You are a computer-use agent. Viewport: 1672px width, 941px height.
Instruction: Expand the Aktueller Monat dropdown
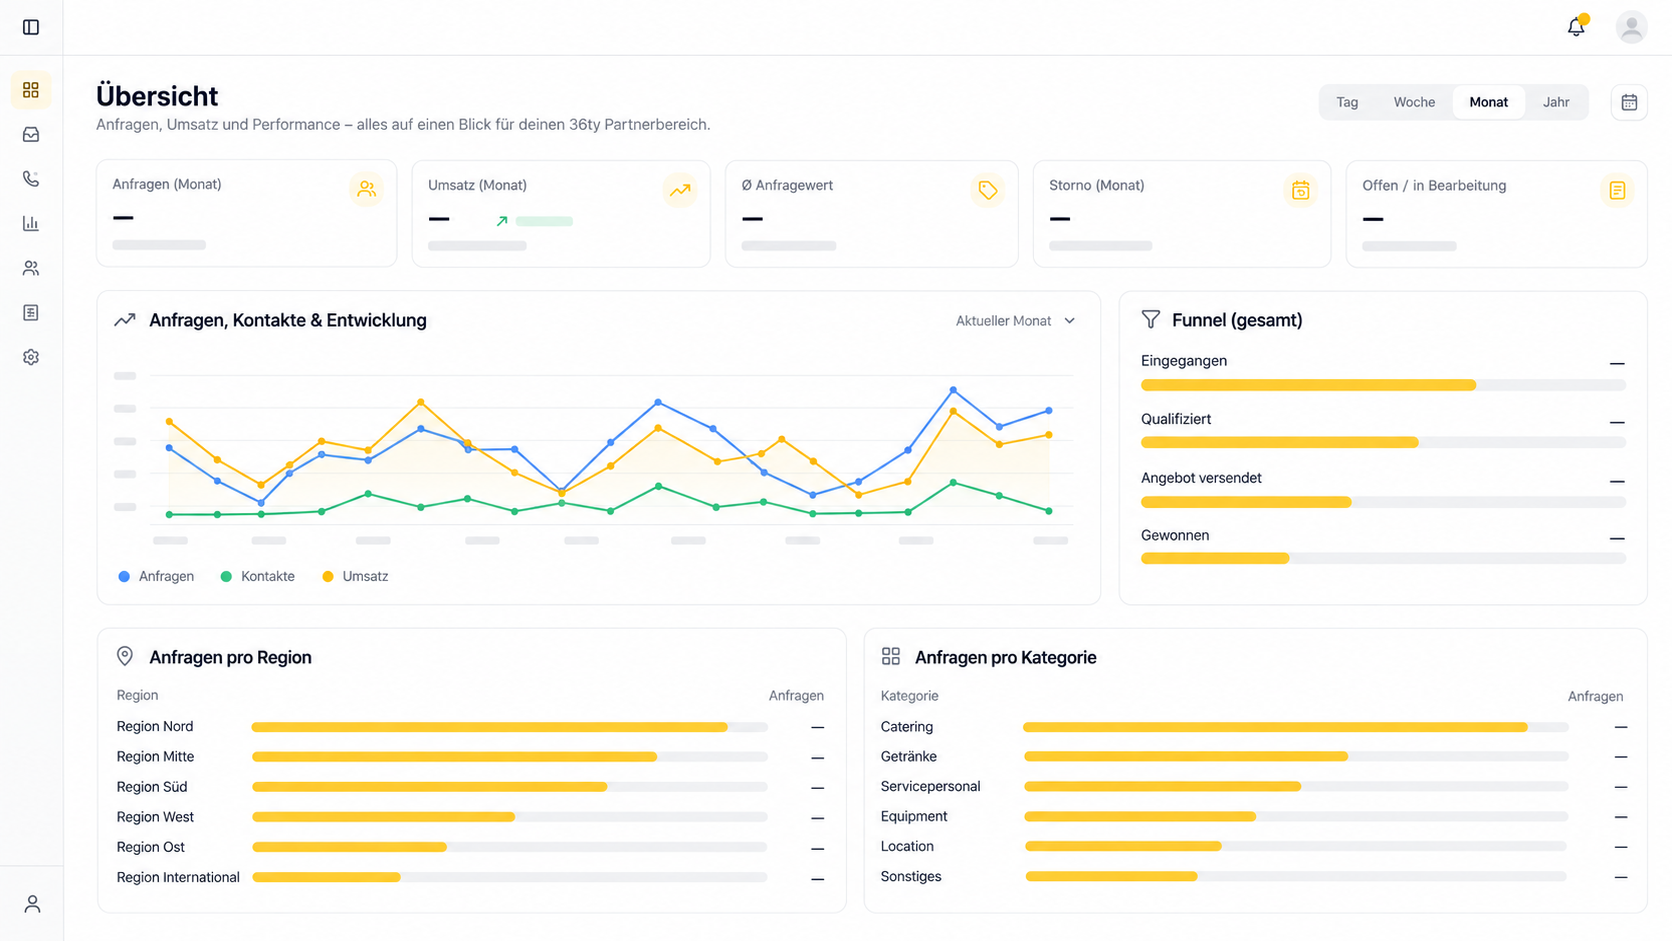coord(1015,321)
